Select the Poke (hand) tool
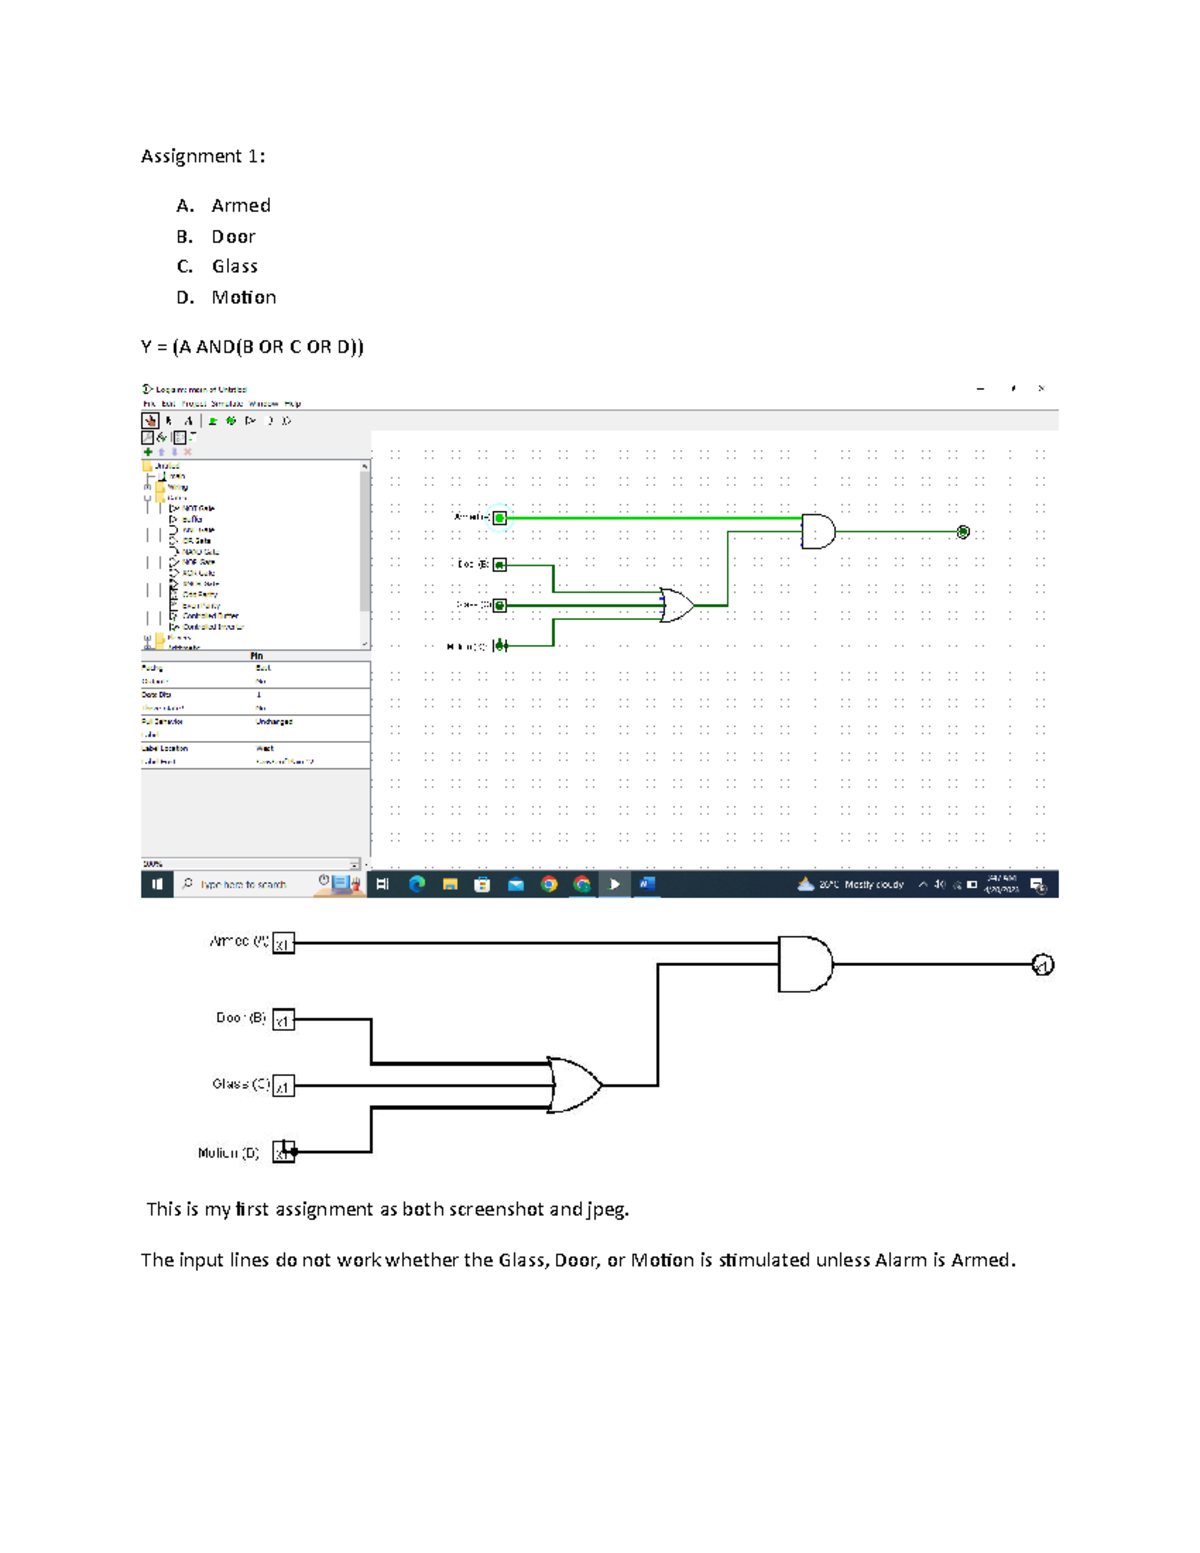The width and height of the screenshot is (1200, 1553). (x=150, y=421)
